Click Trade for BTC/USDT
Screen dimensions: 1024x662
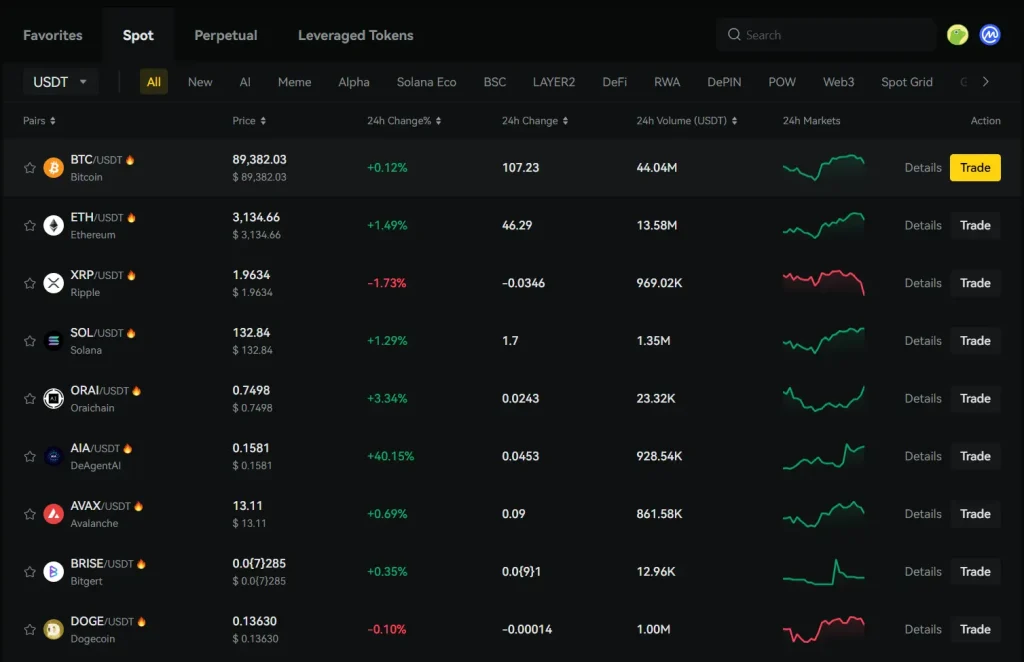[975, 167]
